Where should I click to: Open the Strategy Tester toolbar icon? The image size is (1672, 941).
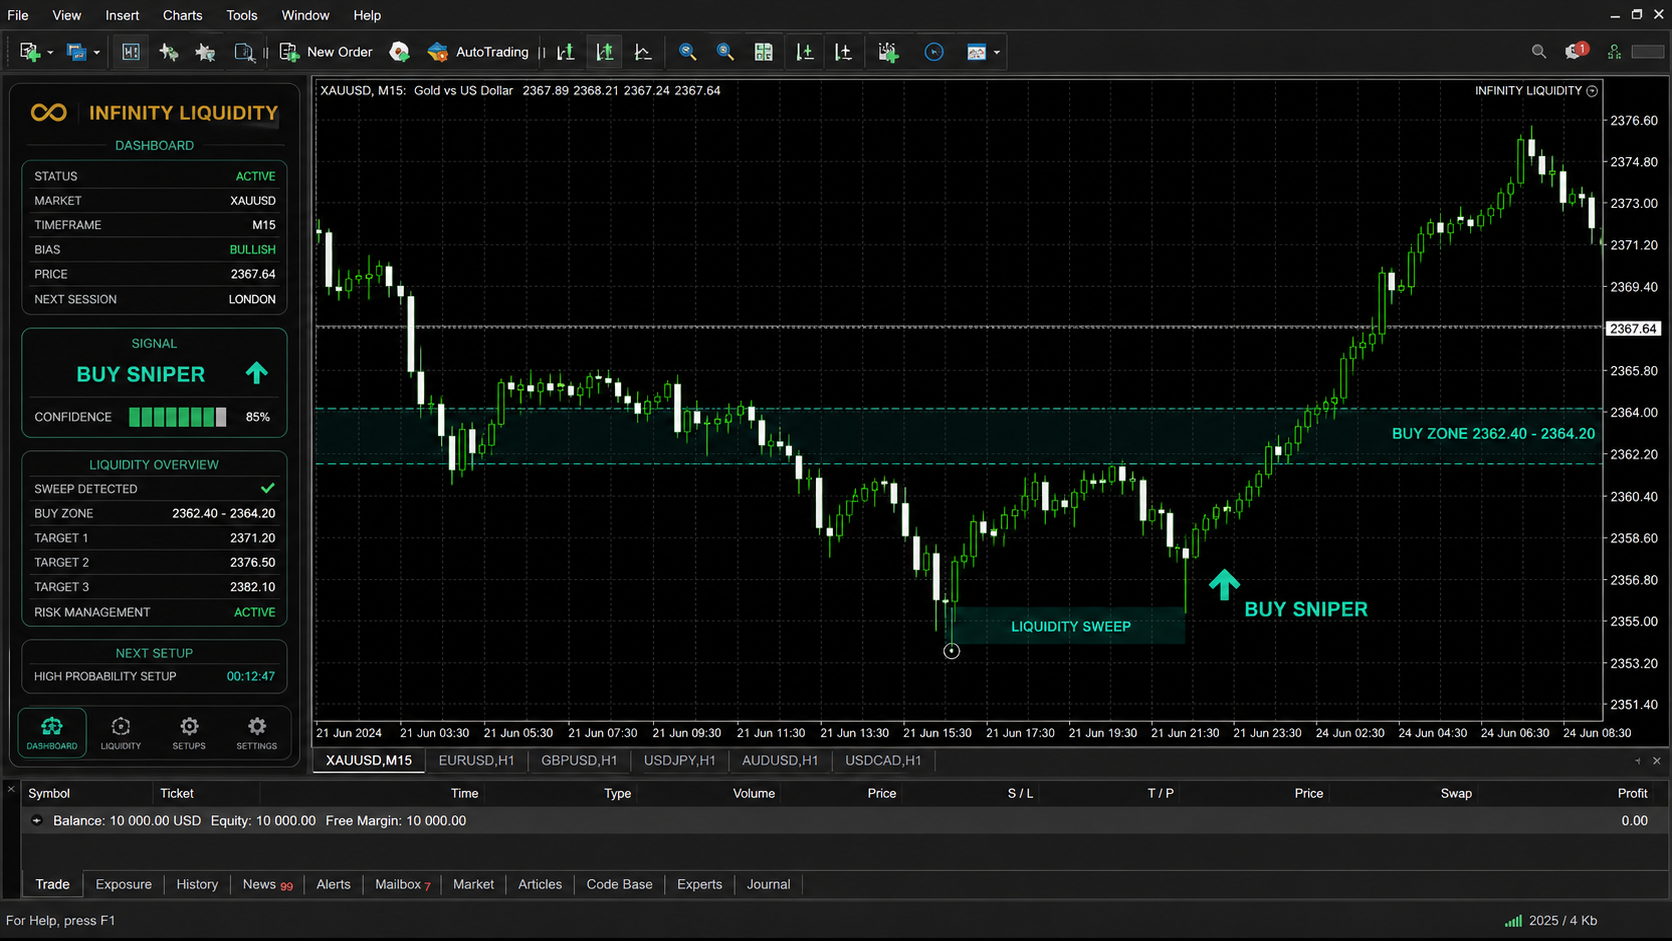243,52
